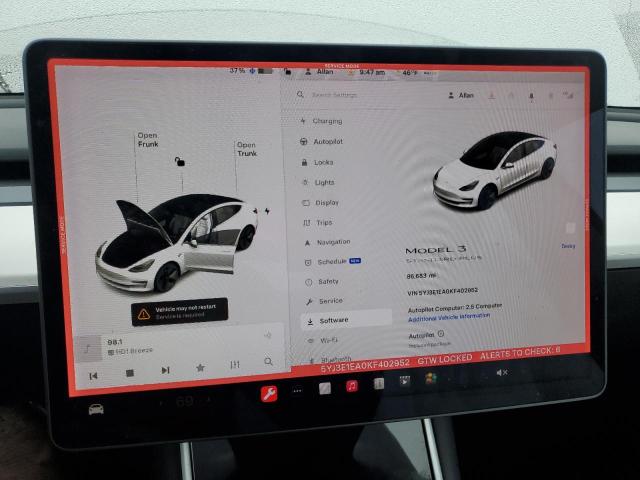The image size is (640, 480).
Task: Tap the white Model 3 image on Software page
Action: (495, 170)
